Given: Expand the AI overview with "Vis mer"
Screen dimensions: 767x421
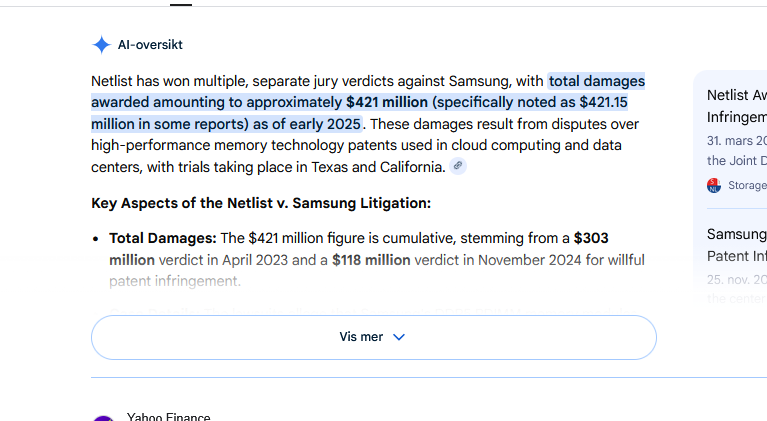Looking at the screenshot, I should [374, 337].
